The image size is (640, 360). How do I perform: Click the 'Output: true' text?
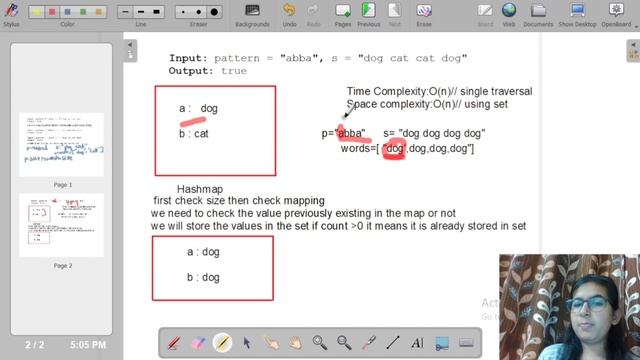point(208,71)
